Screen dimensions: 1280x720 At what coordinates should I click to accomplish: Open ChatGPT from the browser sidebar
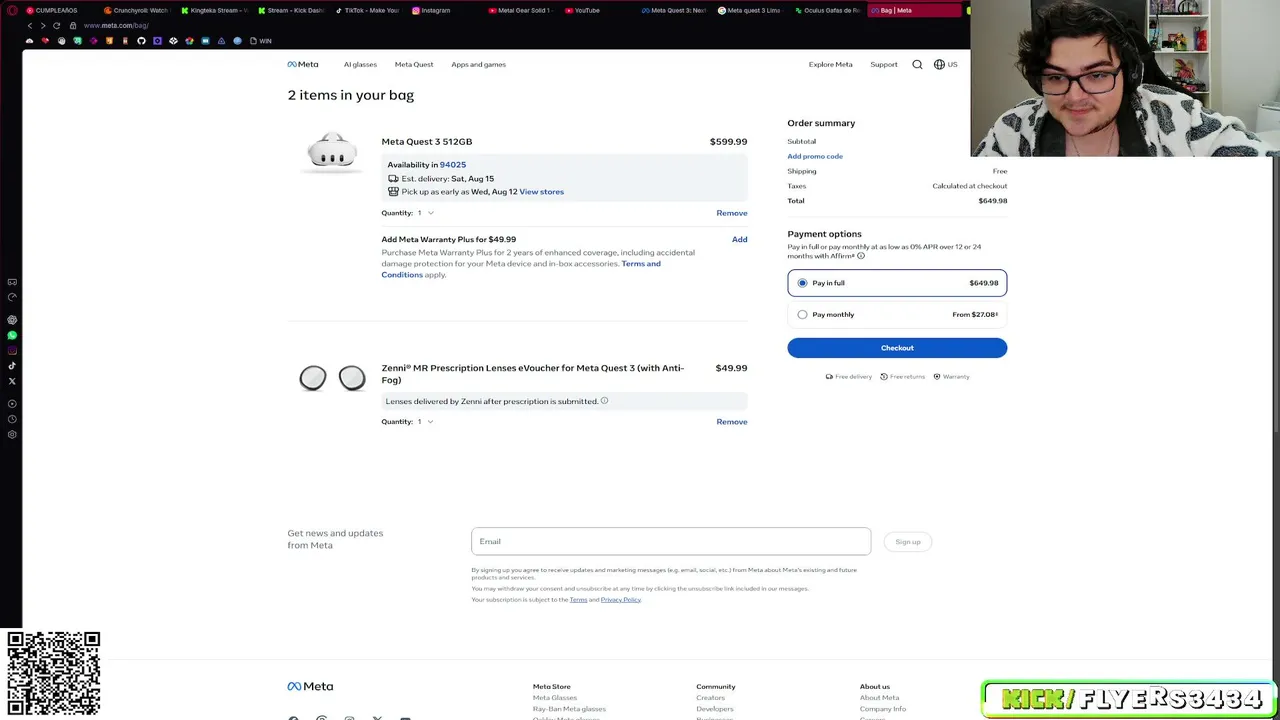[12, 320]
